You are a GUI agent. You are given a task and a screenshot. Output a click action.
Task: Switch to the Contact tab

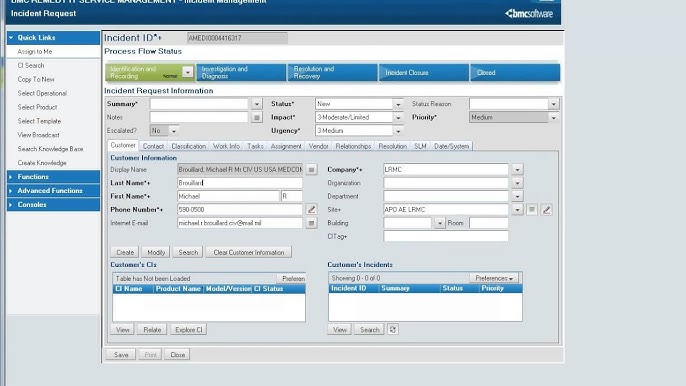click(153, 146)
